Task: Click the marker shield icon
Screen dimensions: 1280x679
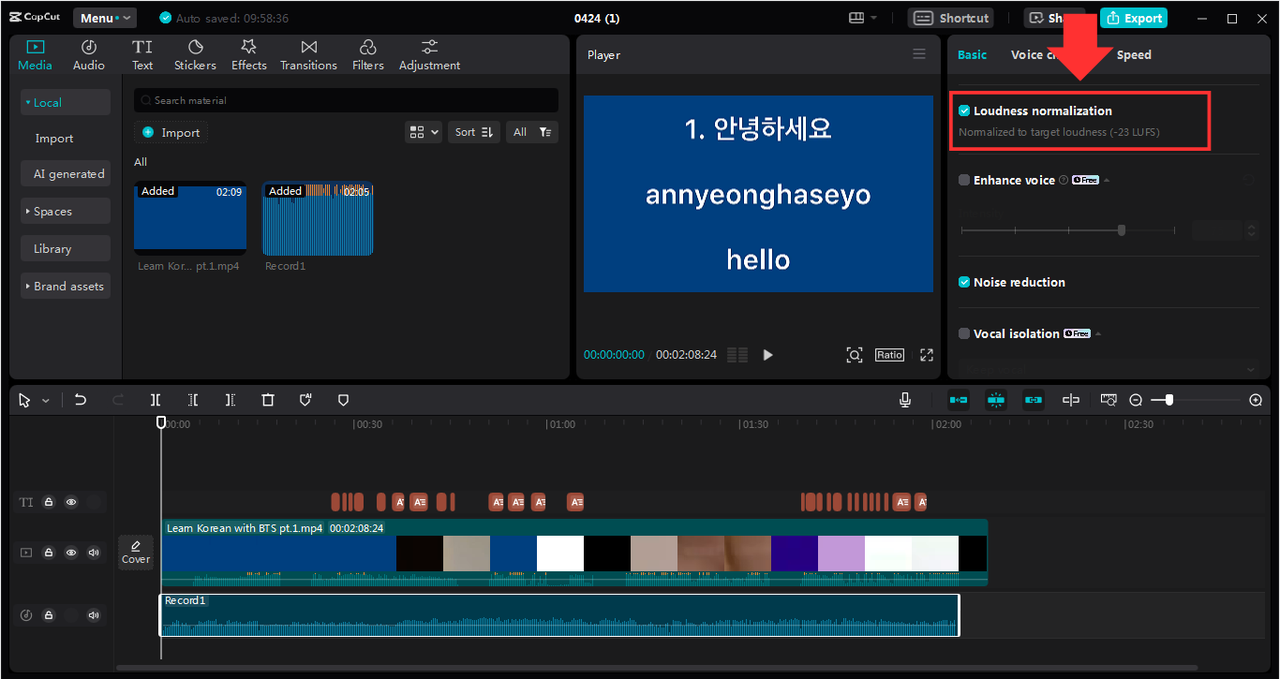Action: point(305,400)
